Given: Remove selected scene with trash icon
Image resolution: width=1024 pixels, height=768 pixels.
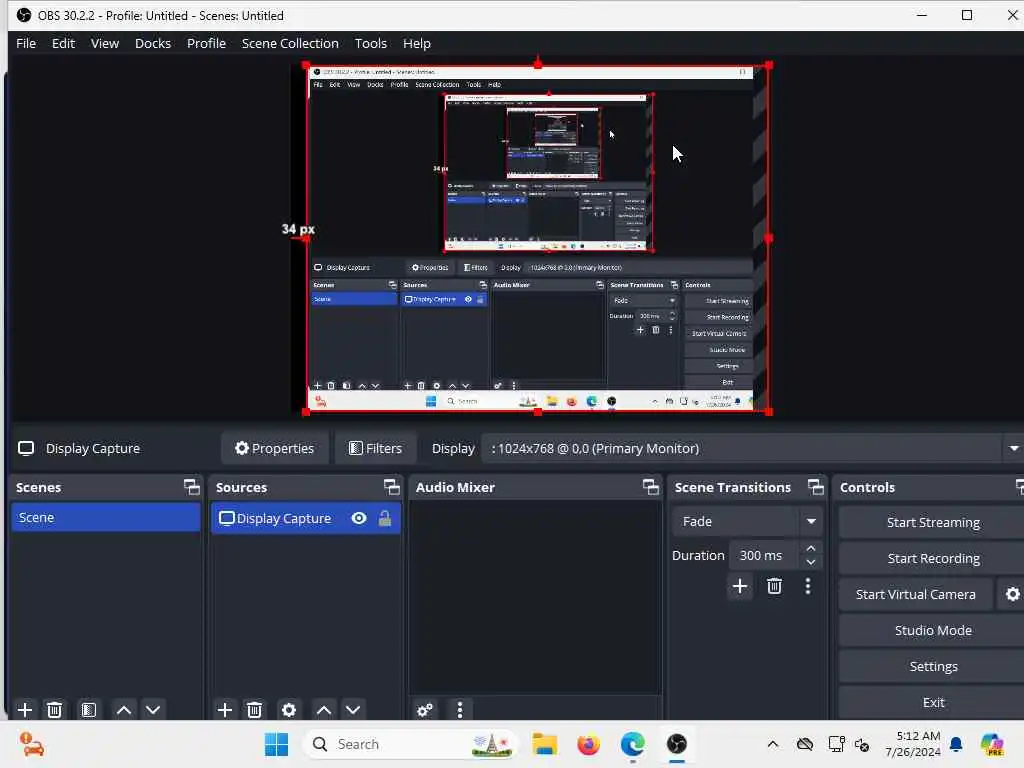Looking at the screenshot, I should (x=55, y=710).
